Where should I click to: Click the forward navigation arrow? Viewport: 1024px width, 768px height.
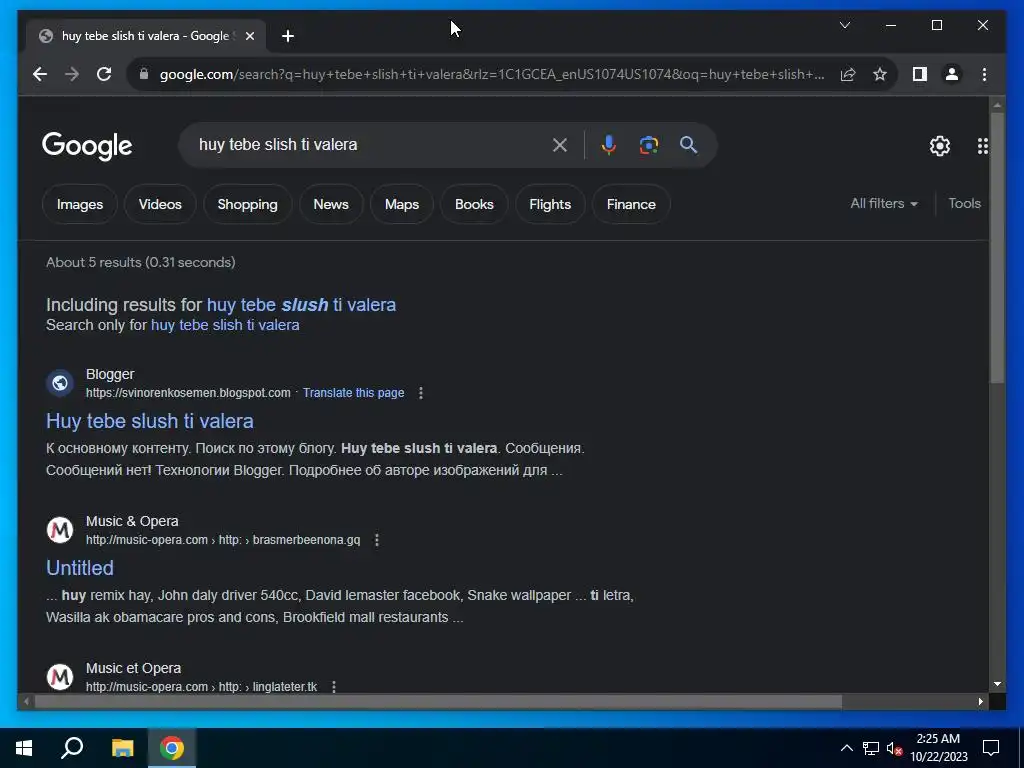(x=72, y=74)
